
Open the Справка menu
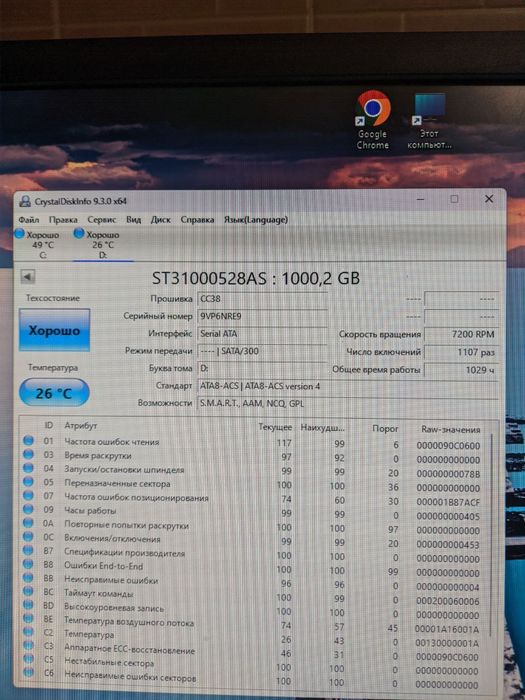point(197,220)
